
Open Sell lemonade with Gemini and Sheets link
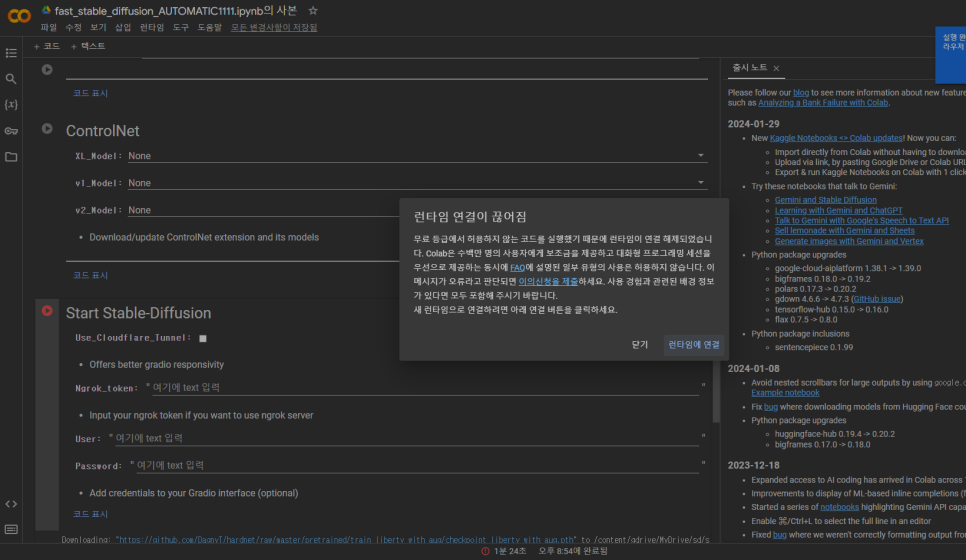point(845,230)
